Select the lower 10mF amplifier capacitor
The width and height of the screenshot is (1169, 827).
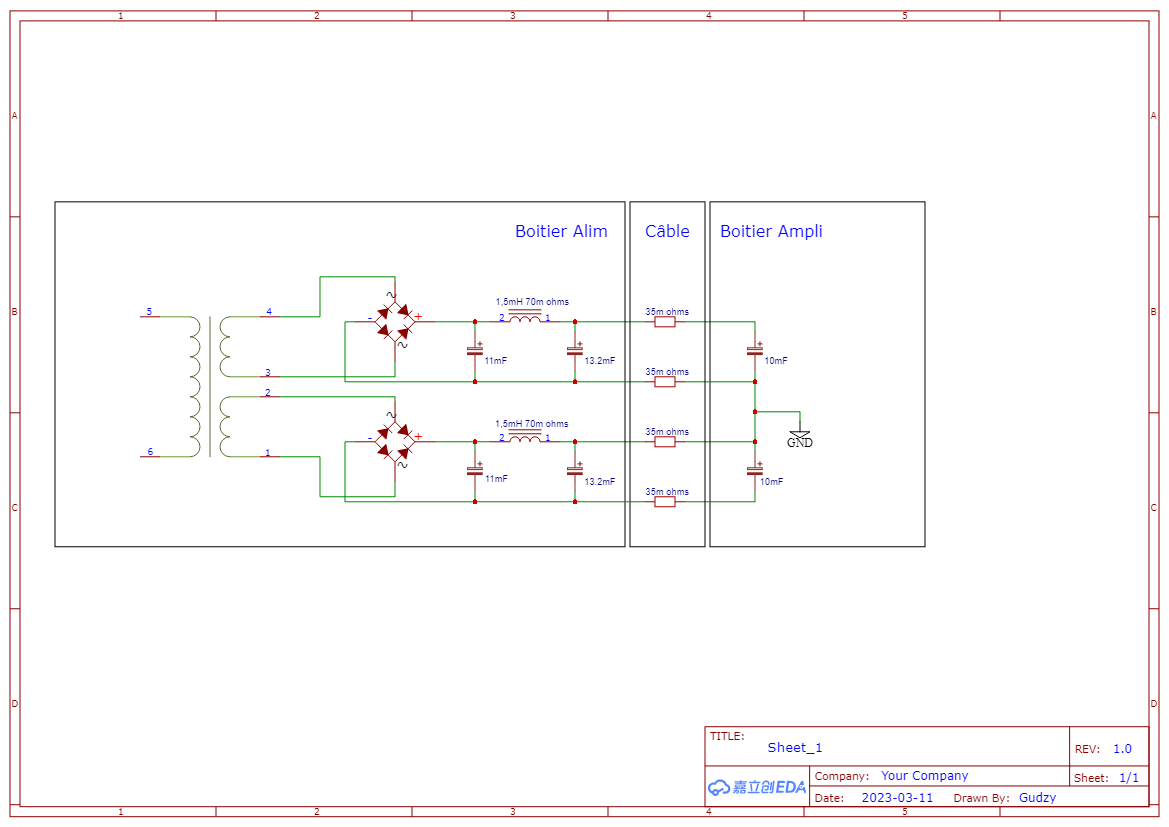(x=755, y=471)
